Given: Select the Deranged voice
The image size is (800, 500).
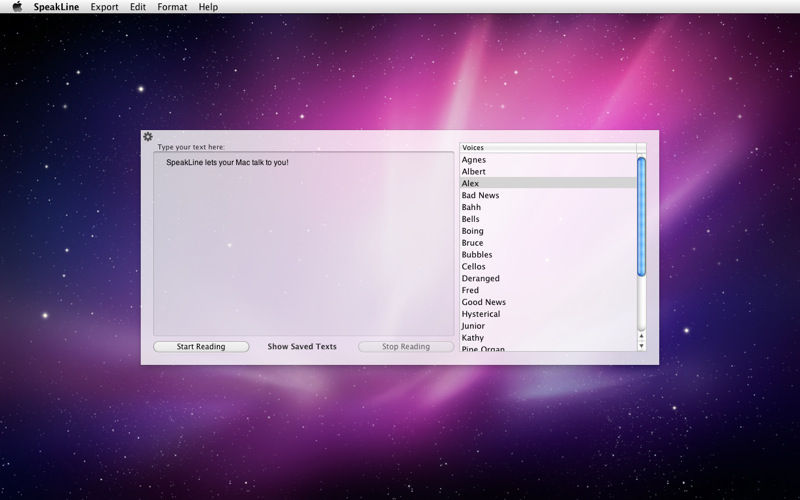Looking at the screenshot, I should coord(548,278).
